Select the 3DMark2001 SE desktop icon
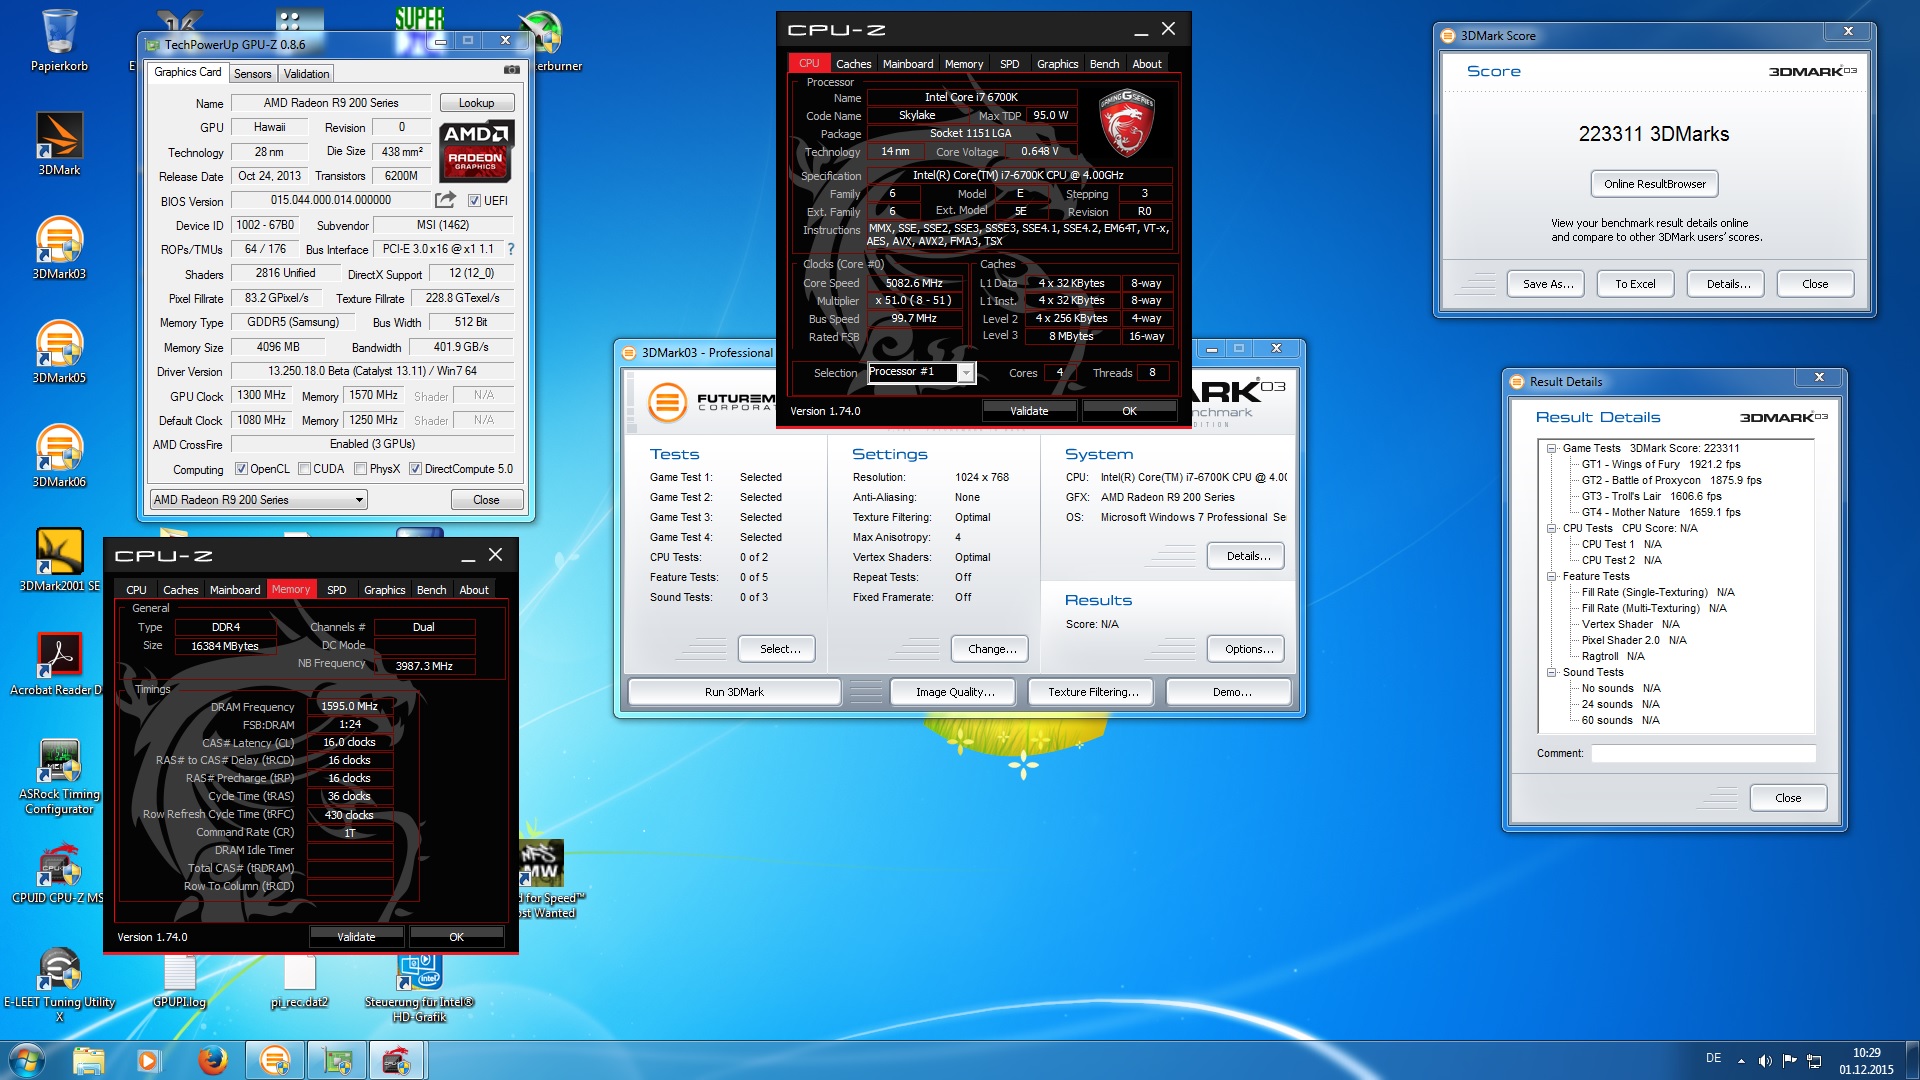This screenshot has height=1080, width=1920. (59, 559)
